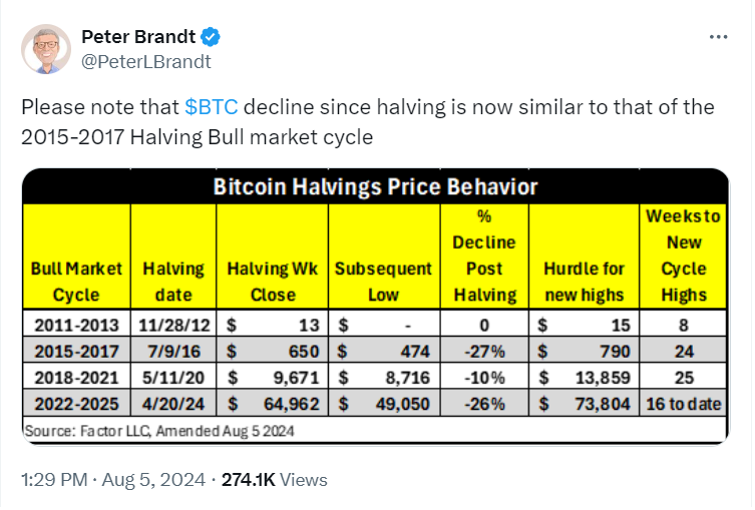755x510 pixels.
Task: Click the tweet text body
Action: [x=367, y=122]
